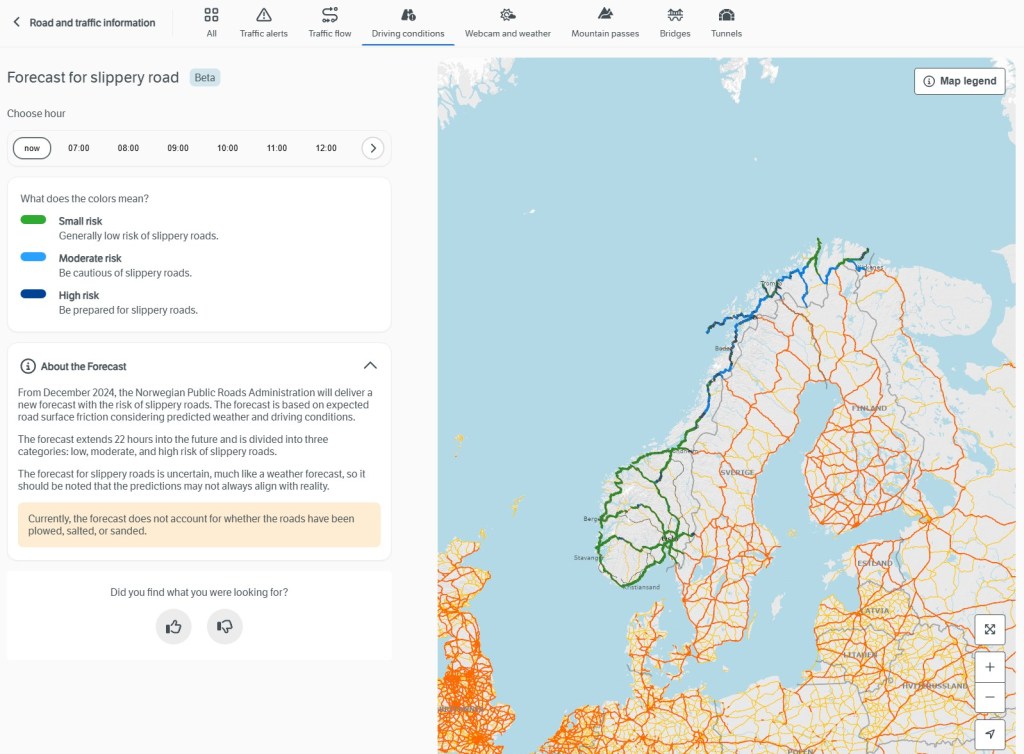Collapse the About the Forecast section
The image size is (1024, 754).
tap(370, 366)
